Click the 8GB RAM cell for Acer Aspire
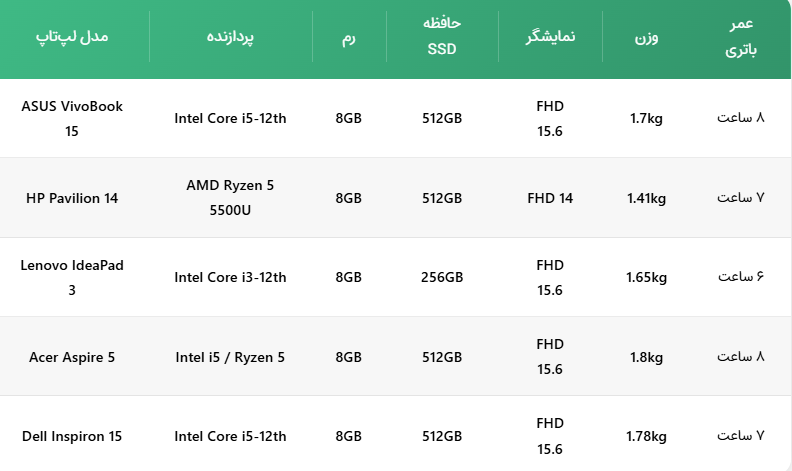The width and height of the screenshot is (792, 471). (349, 357)
